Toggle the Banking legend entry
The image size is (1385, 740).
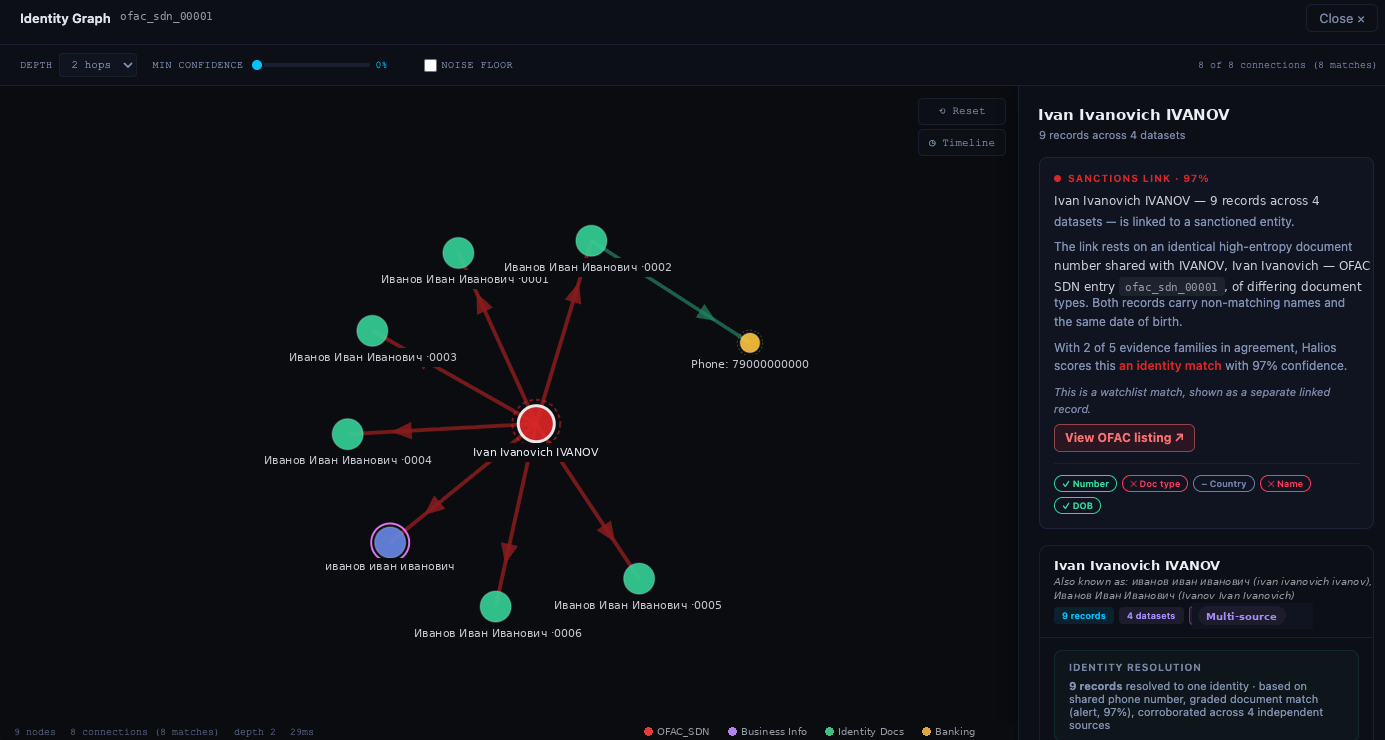click(x=948, y=732)
